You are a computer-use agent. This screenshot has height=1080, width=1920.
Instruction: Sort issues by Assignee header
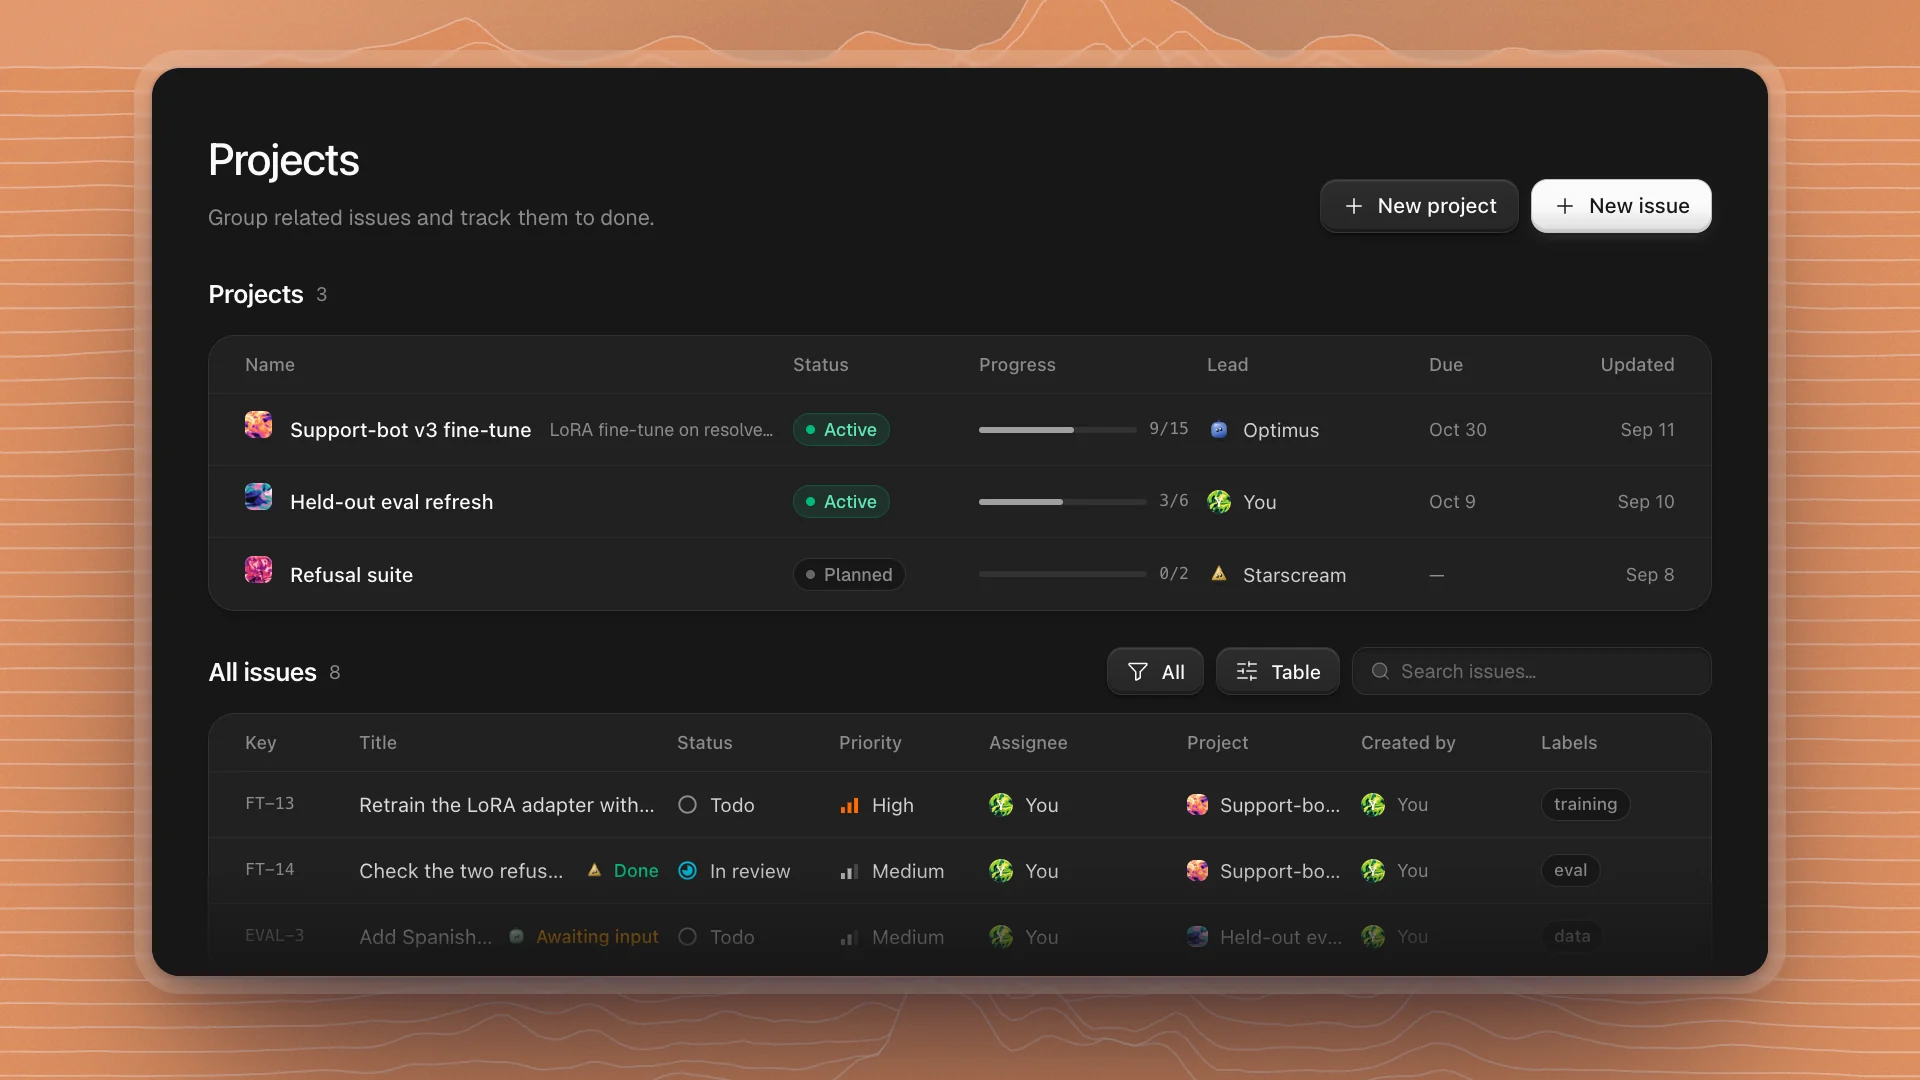click(1028, 743)
